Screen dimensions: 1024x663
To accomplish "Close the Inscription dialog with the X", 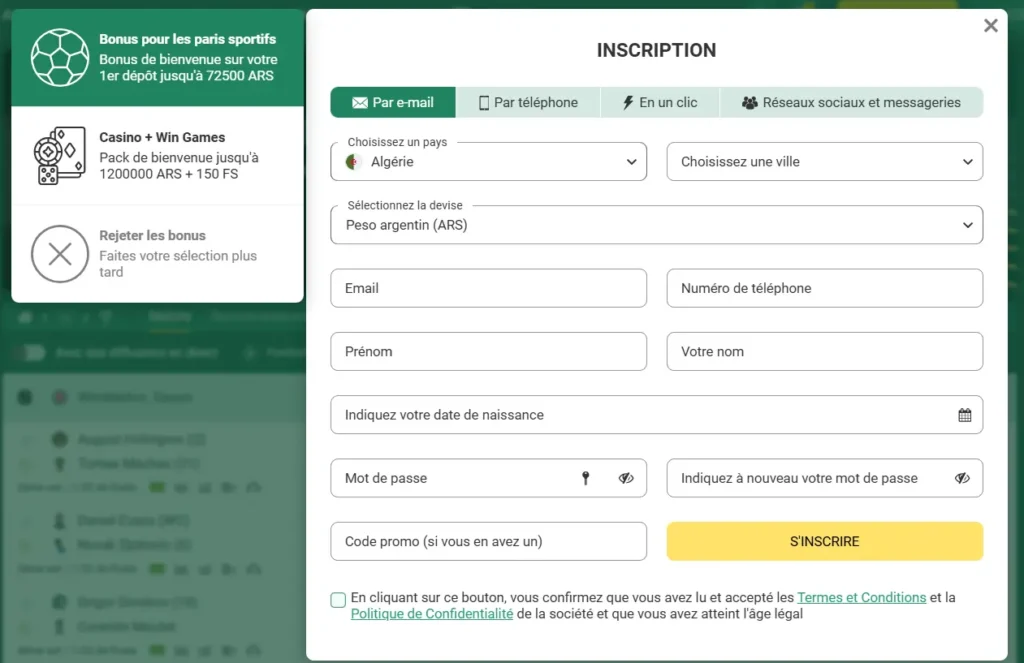I will [991, 25].
